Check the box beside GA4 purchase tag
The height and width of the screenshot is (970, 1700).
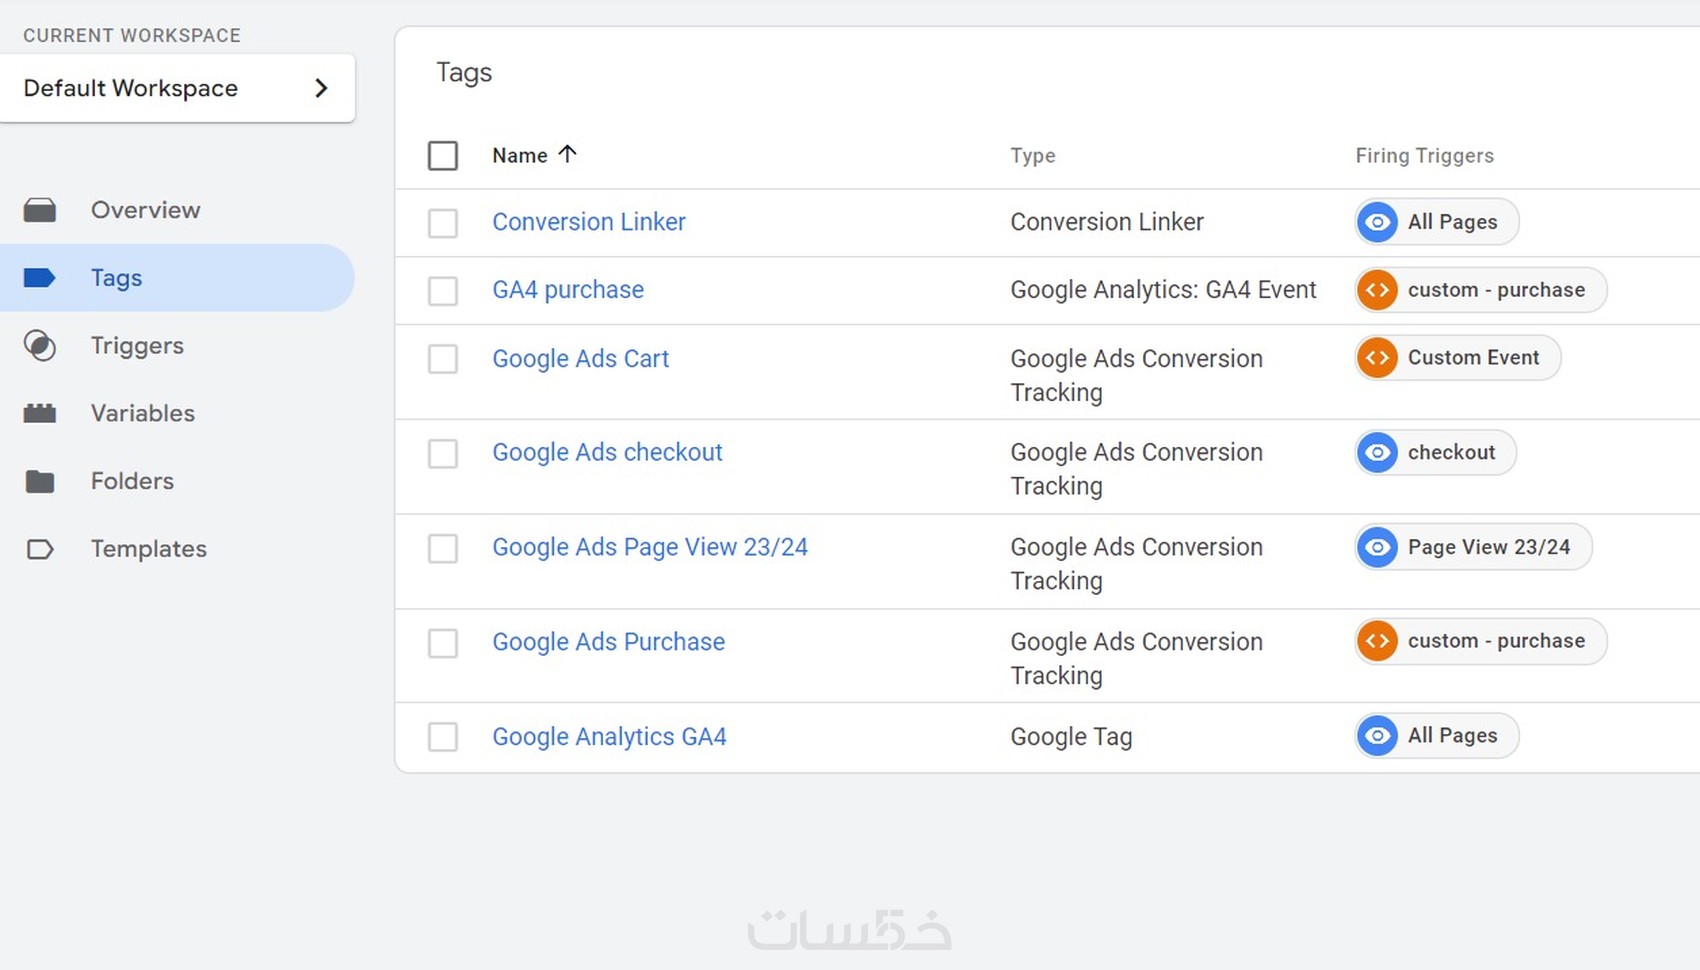click(x=443, y=291)
